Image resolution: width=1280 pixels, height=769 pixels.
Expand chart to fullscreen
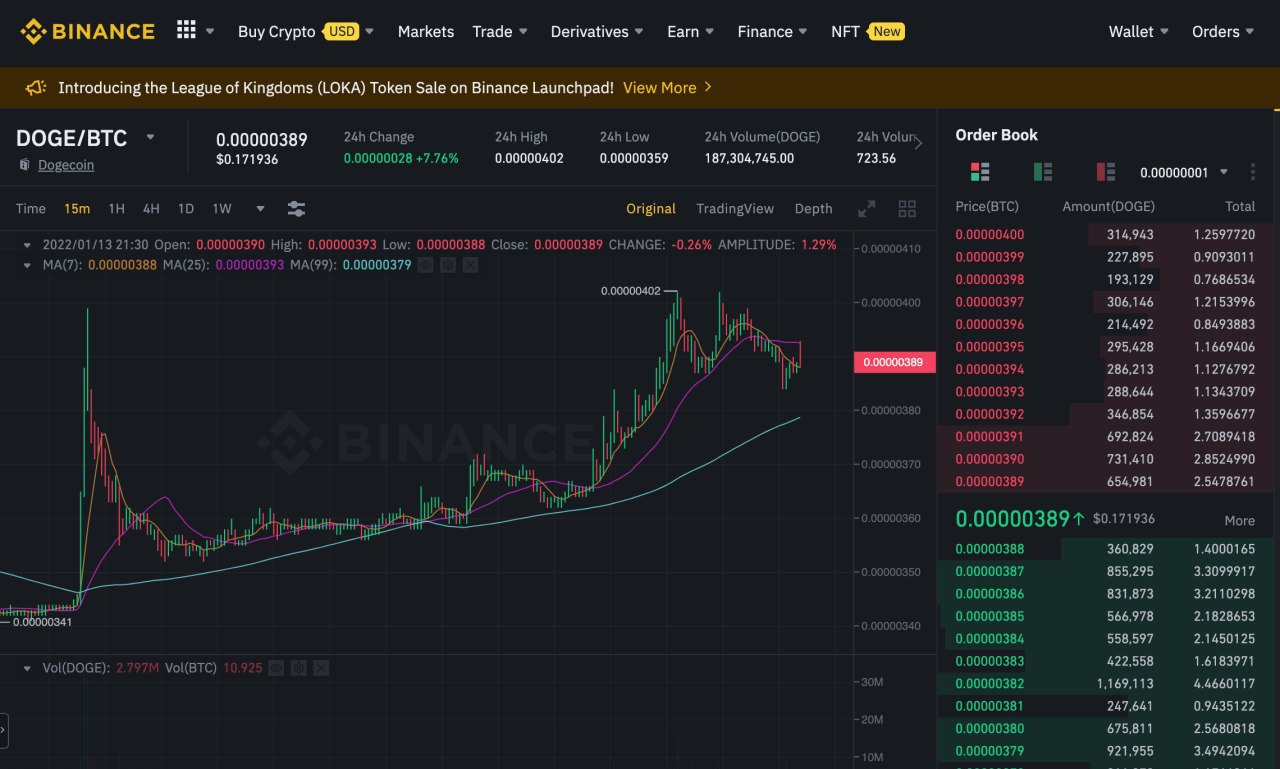pyautogui.click(x=867, y=209)
